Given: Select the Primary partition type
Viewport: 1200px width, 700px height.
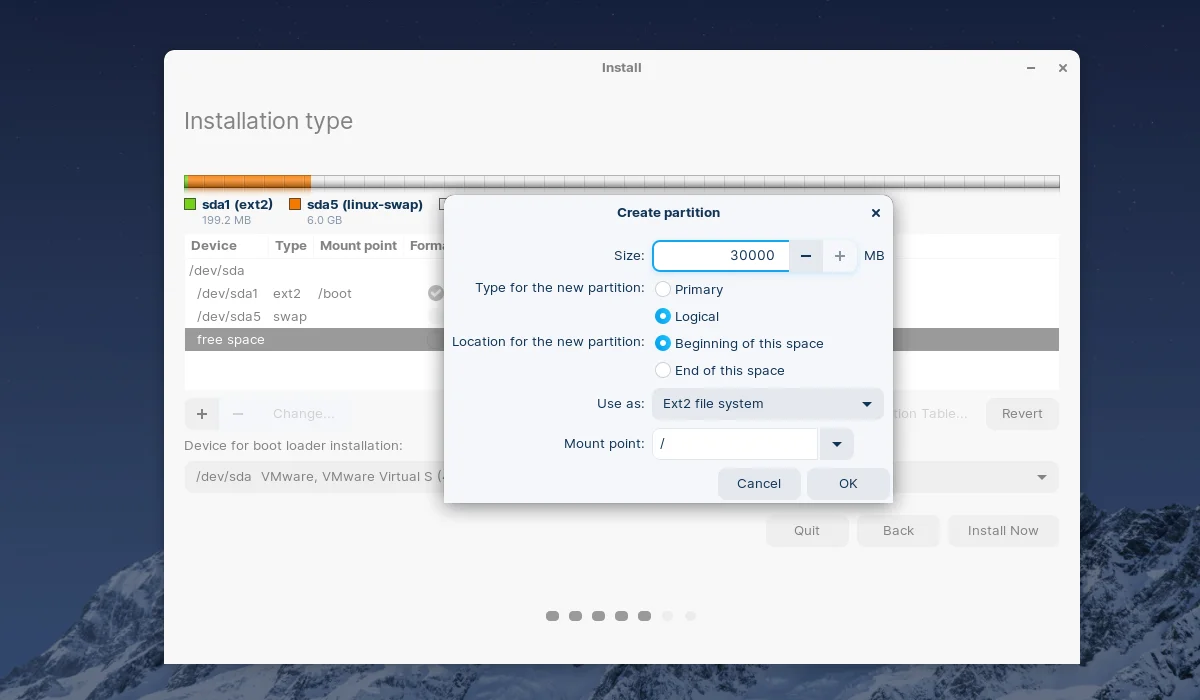Looking at the screenshot, I should click(x=663, y=289).
